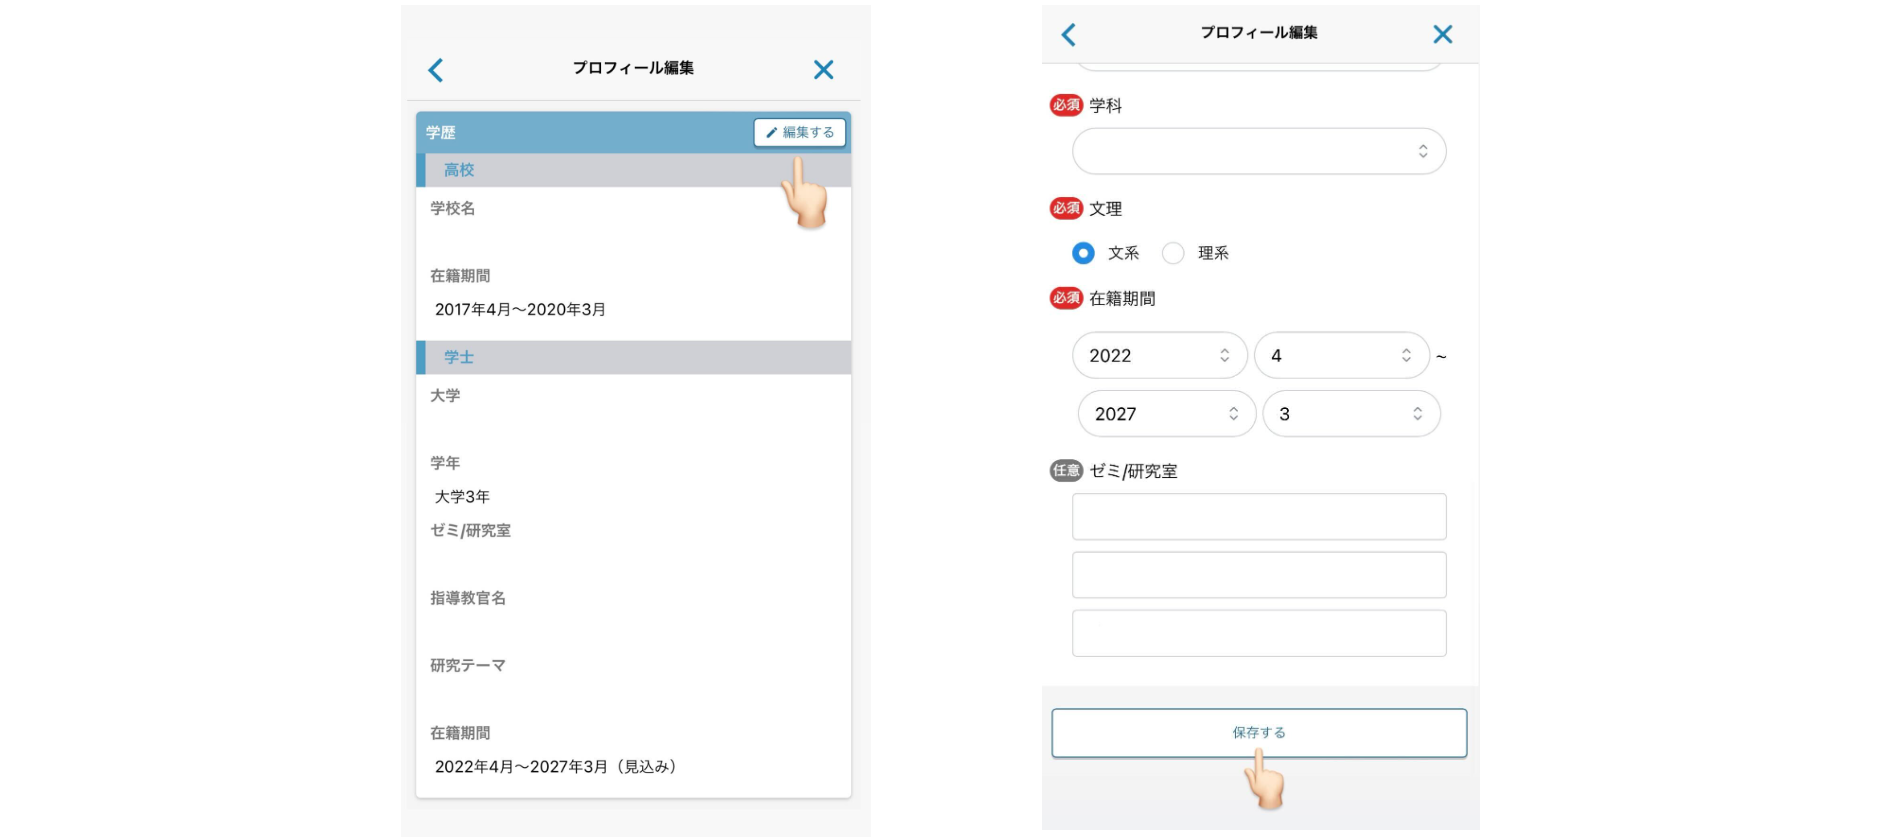Image resolution: width=1896 pixels, height=837 pixels.
Task: Select the 高校 section header
Action: 634,170
